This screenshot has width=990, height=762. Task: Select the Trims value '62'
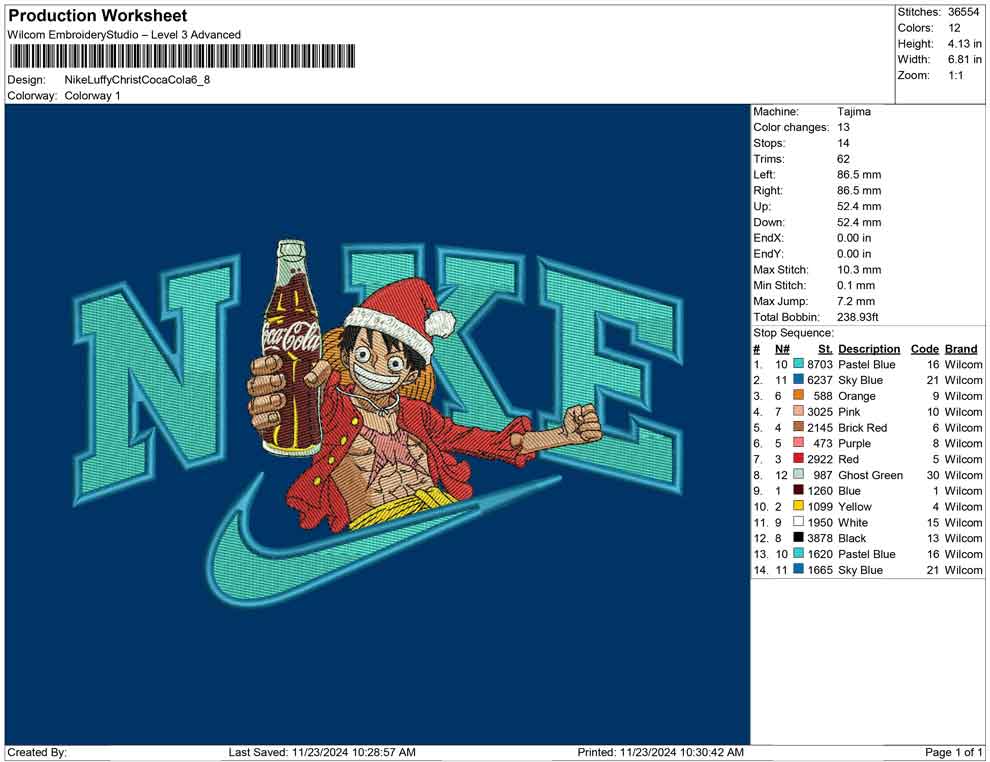(x=844, y=158)
